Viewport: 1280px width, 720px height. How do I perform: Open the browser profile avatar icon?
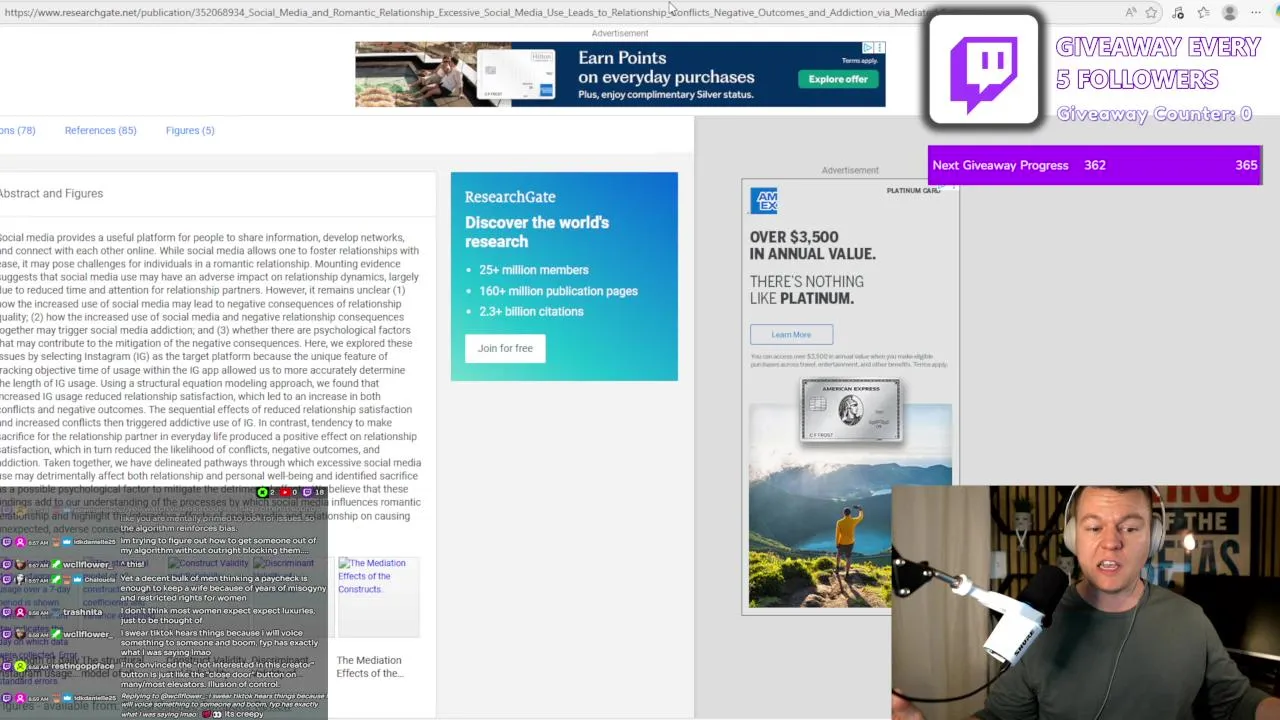1230,12
